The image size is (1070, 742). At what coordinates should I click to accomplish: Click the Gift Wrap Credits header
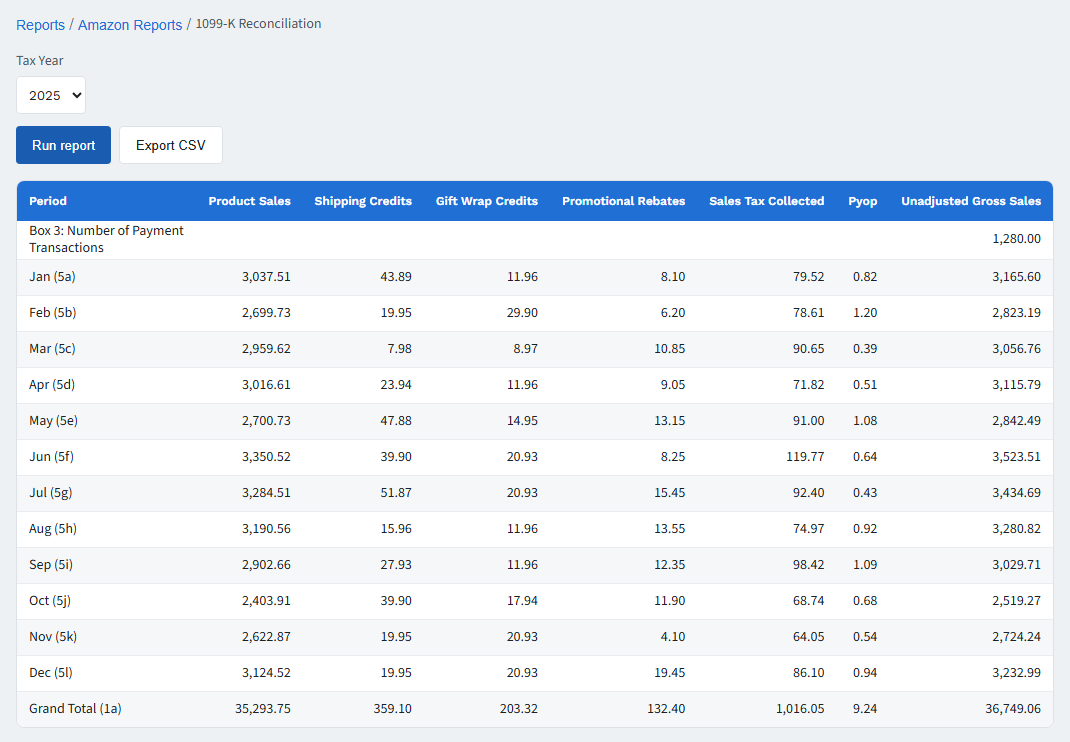tap(487, 201)
